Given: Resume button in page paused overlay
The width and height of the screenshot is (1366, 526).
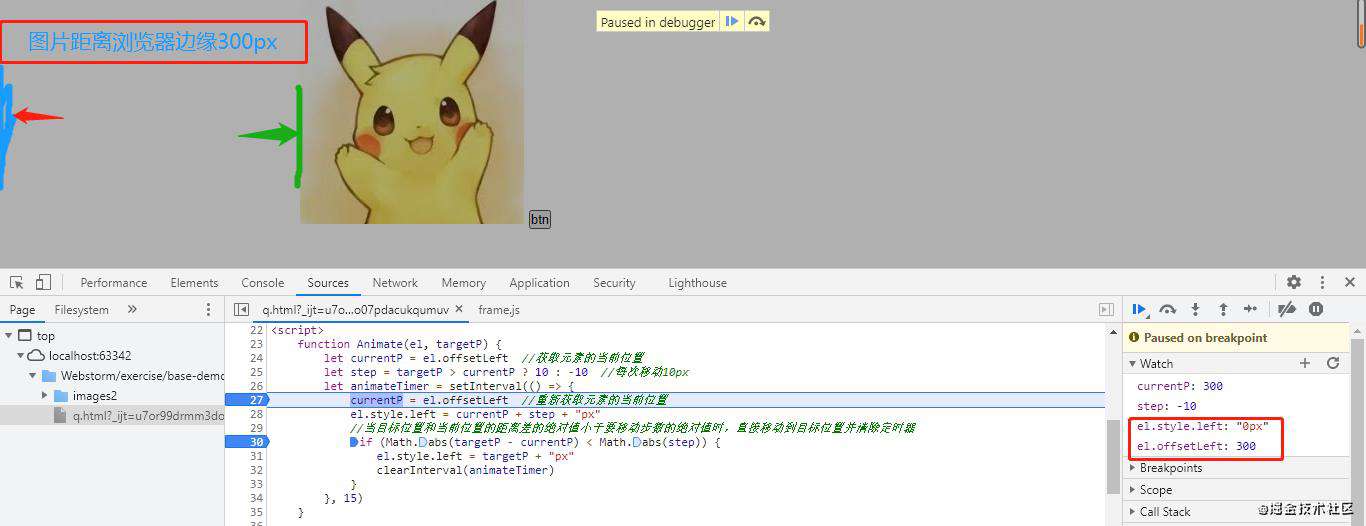Looking at the screenshot, I should point(732,21).
